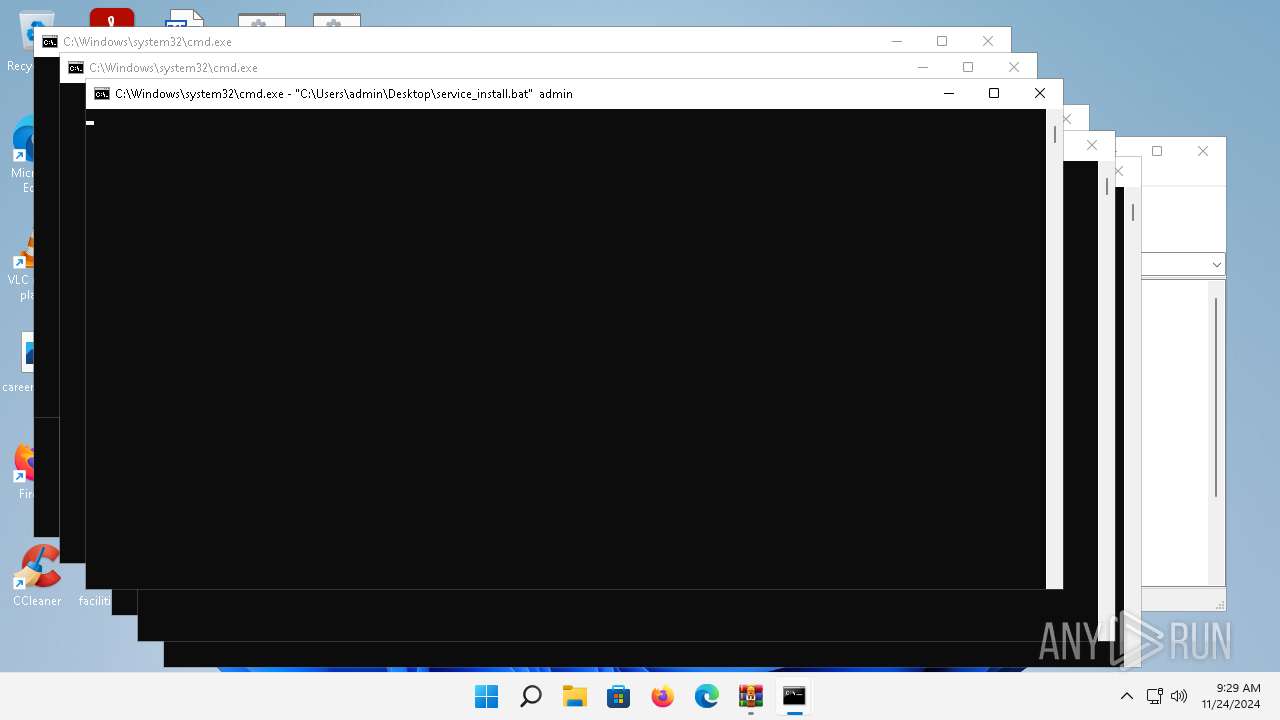Image resolution: width=1280 pixels, height=720 pixels.
Task: Open the CCleaner desktop shortcut
Action: [x=37, y=576]
